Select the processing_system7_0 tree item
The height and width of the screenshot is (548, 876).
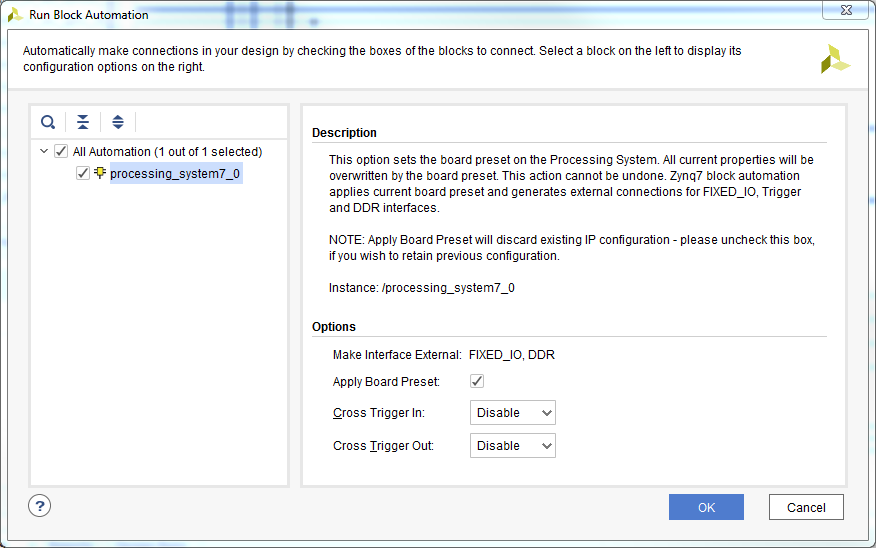click(x=175, y=174)
